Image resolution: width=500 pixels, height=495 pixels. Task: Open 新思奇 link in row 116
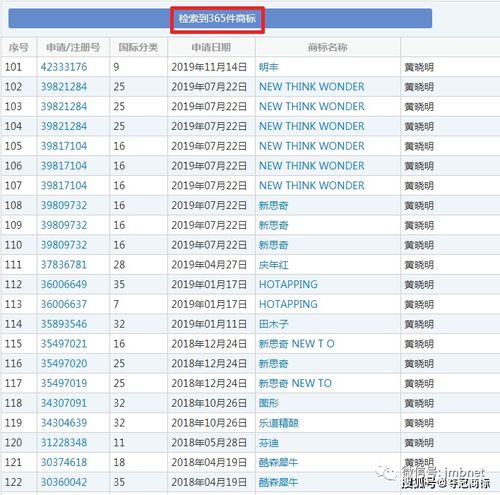274,364
